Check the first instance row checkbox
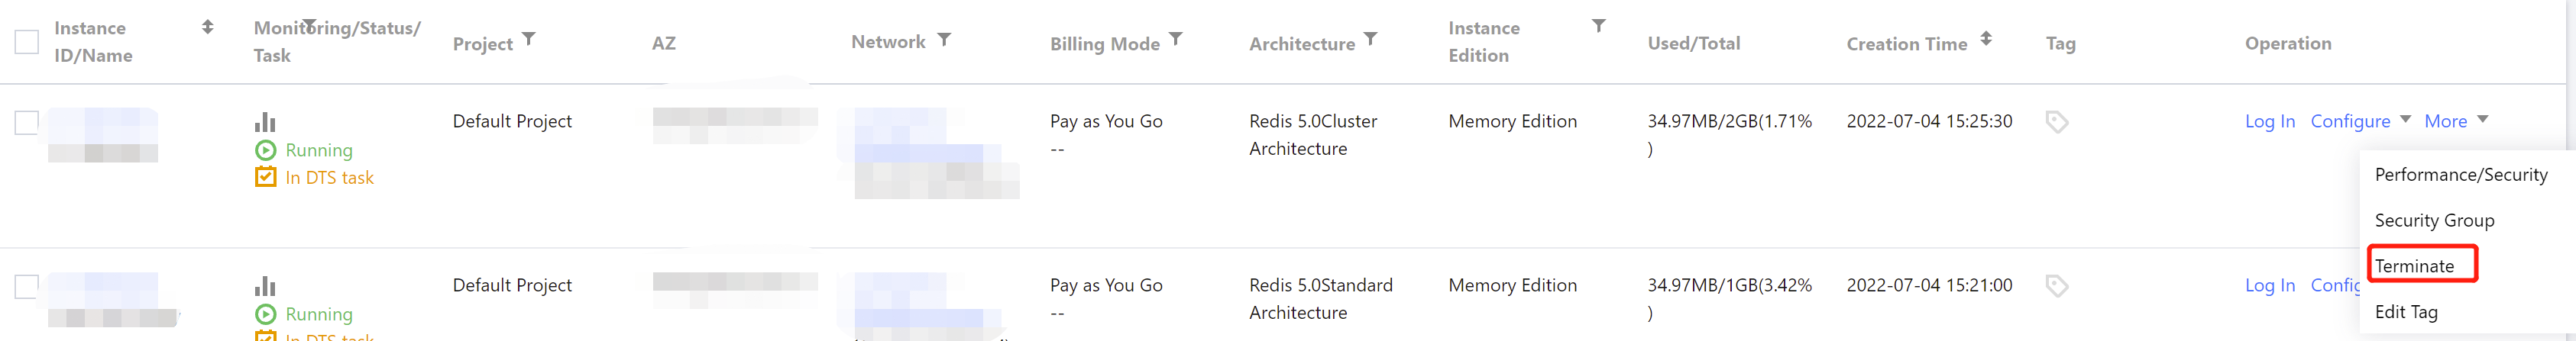Image resolution: width=2576 pixels, height=341 pixels. click(27, 122)
